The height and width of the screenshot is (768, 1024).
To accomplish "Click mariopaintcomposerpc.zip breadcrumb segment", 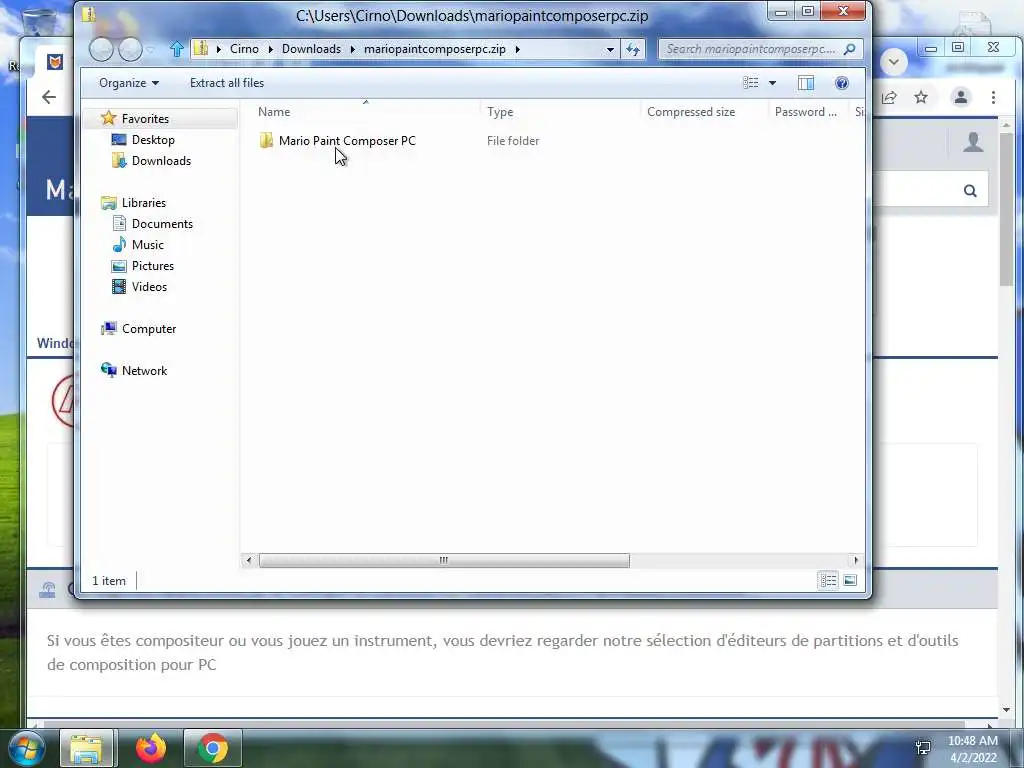I will pyautogui.click(x=434, y=49).
